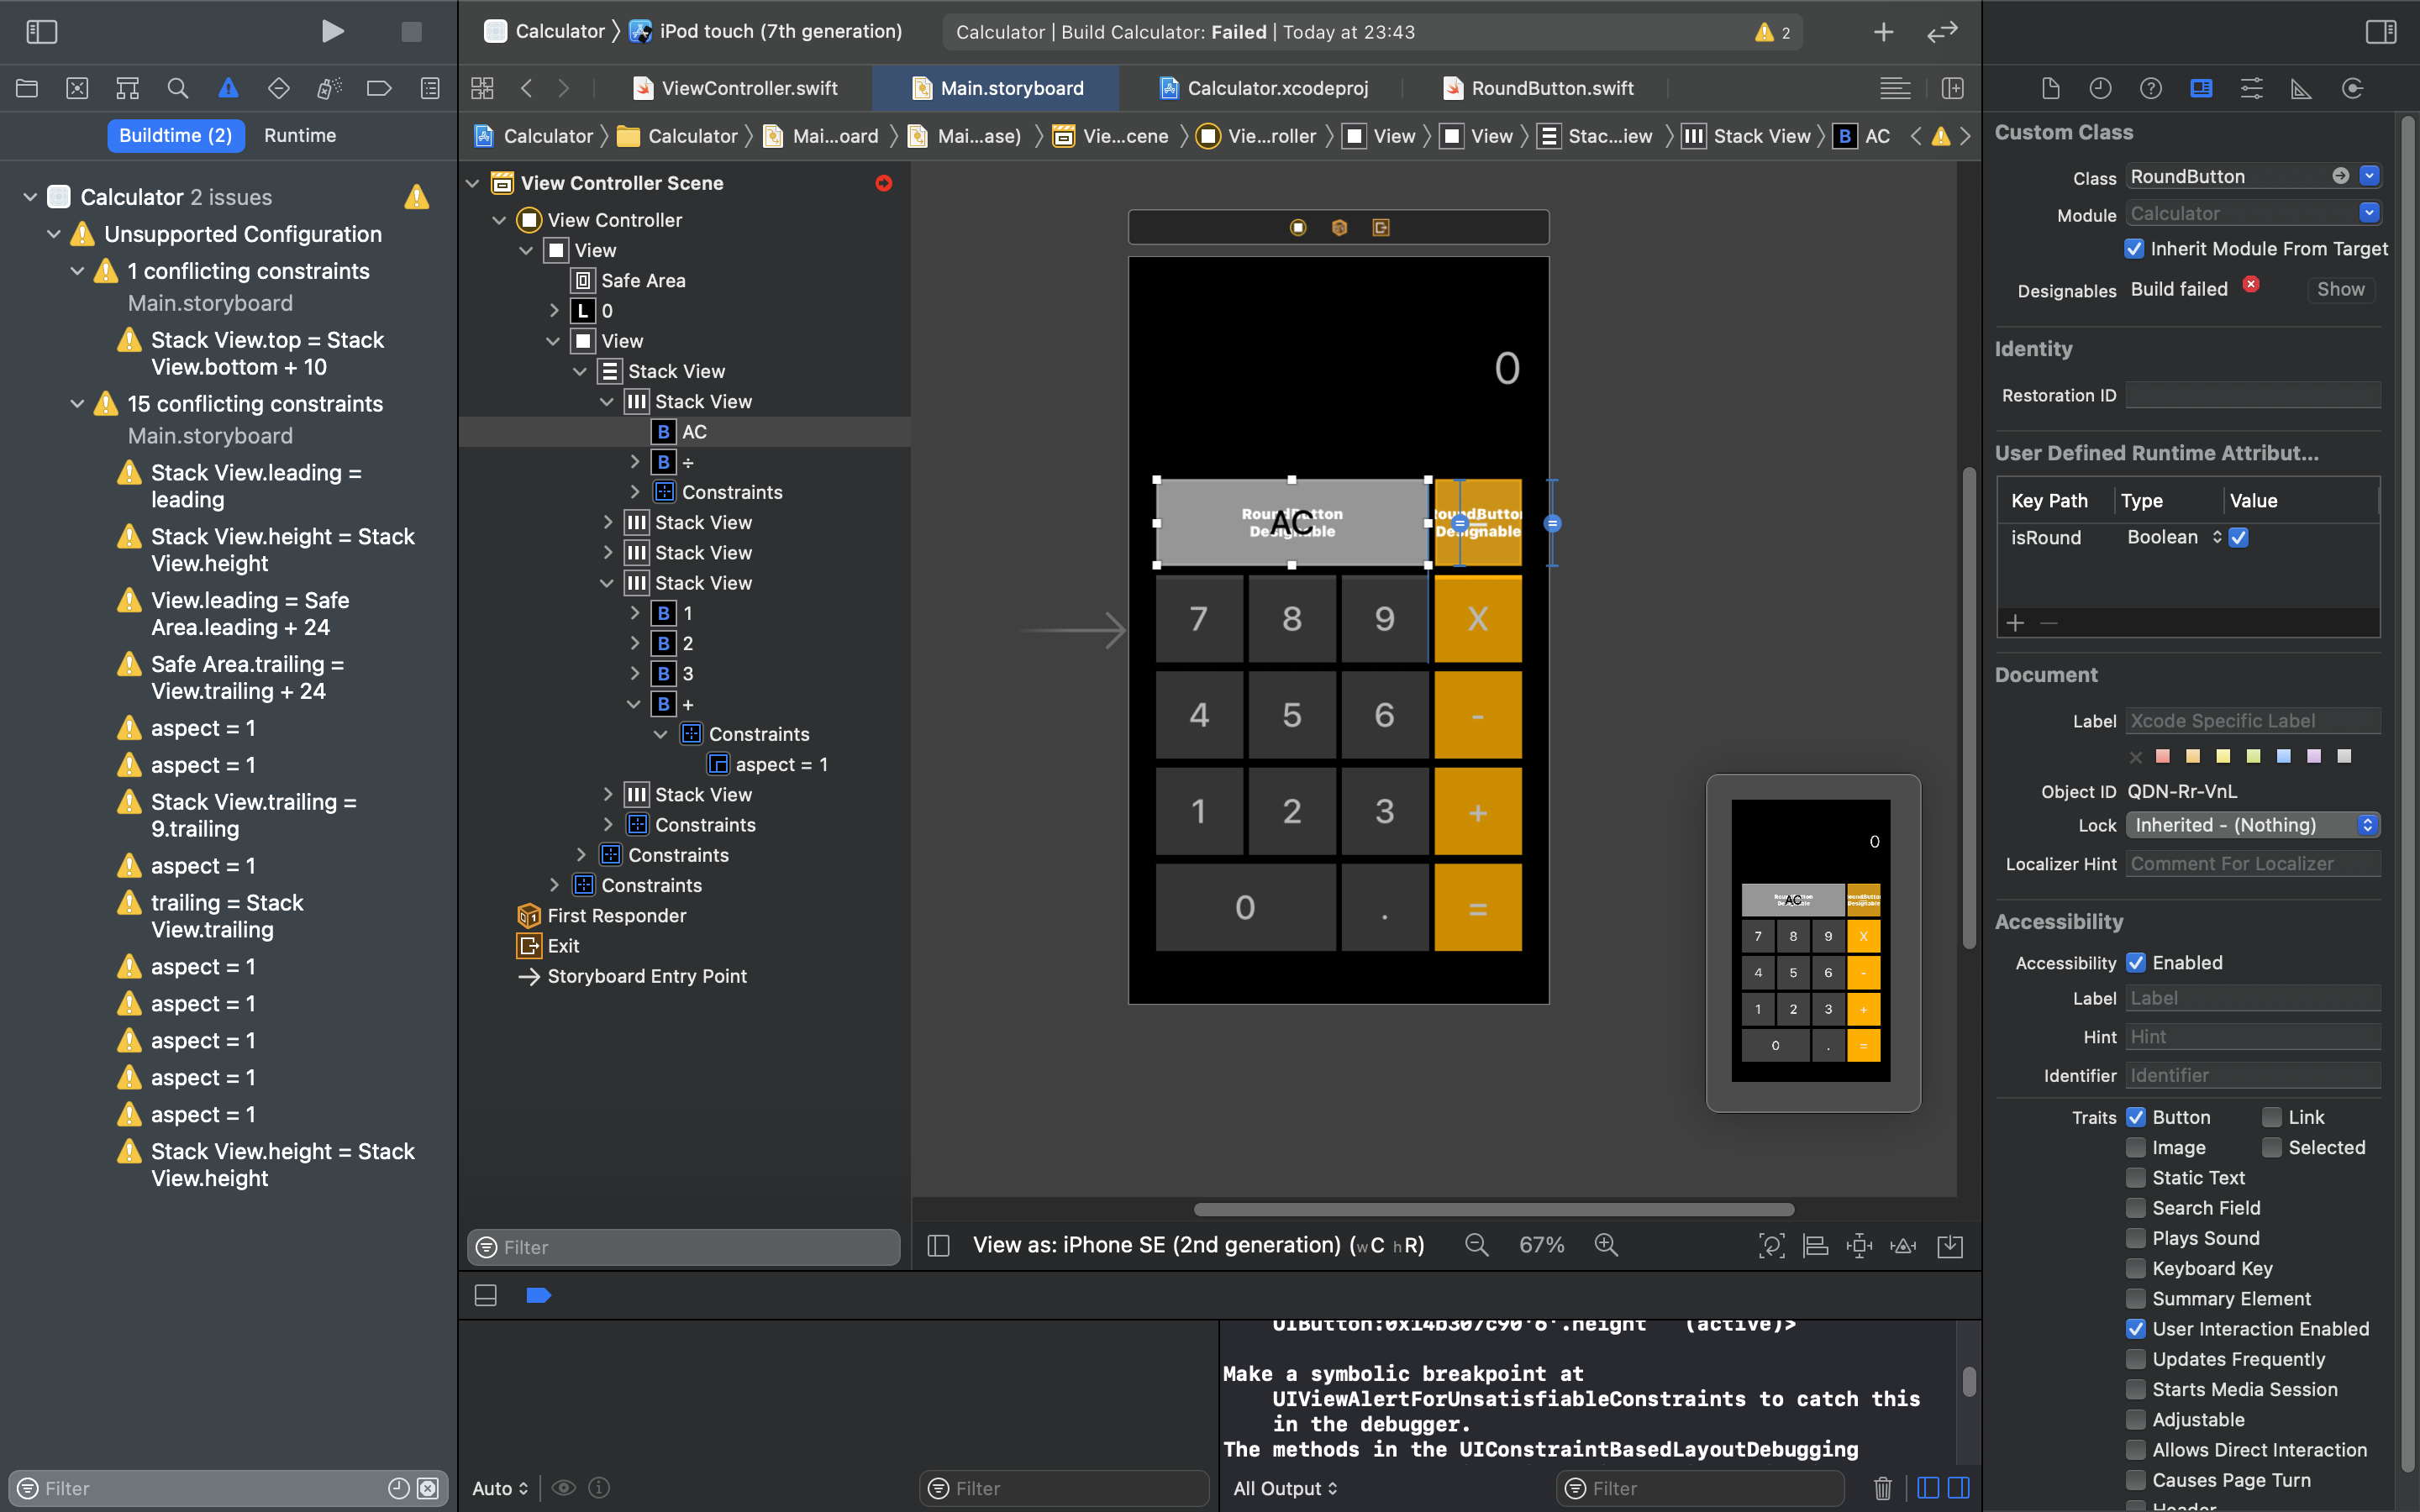Open the Issue navigator
Viewport: 2420px width, 1512px height.
tap(228, 88)
